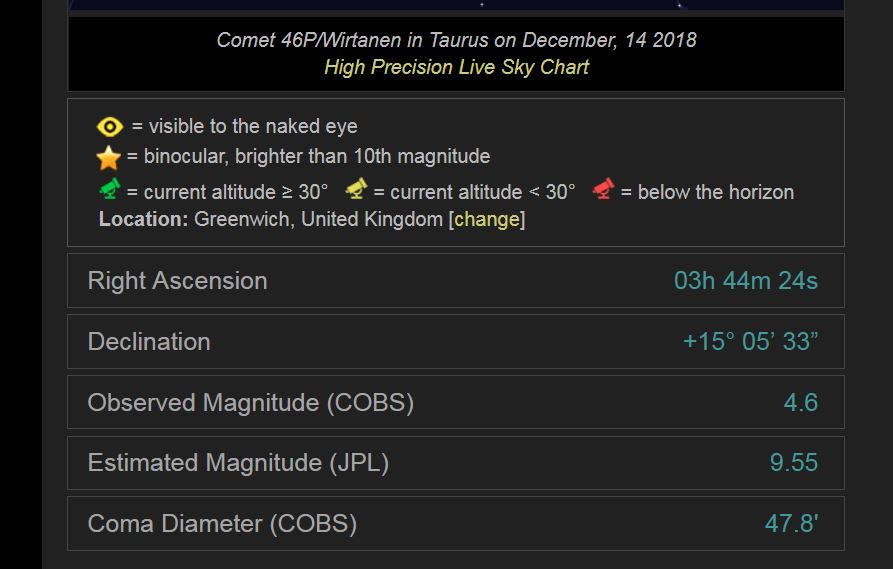
Task: Click the observed magnitude value 4.6
Action: coord(800,403)
